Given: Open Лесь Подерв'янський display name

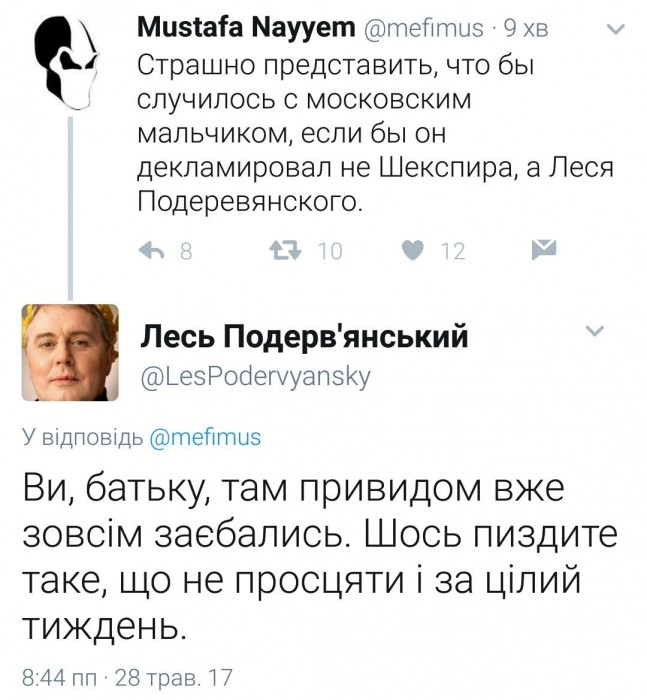Looking at the screenshot, I should (304, 336).
